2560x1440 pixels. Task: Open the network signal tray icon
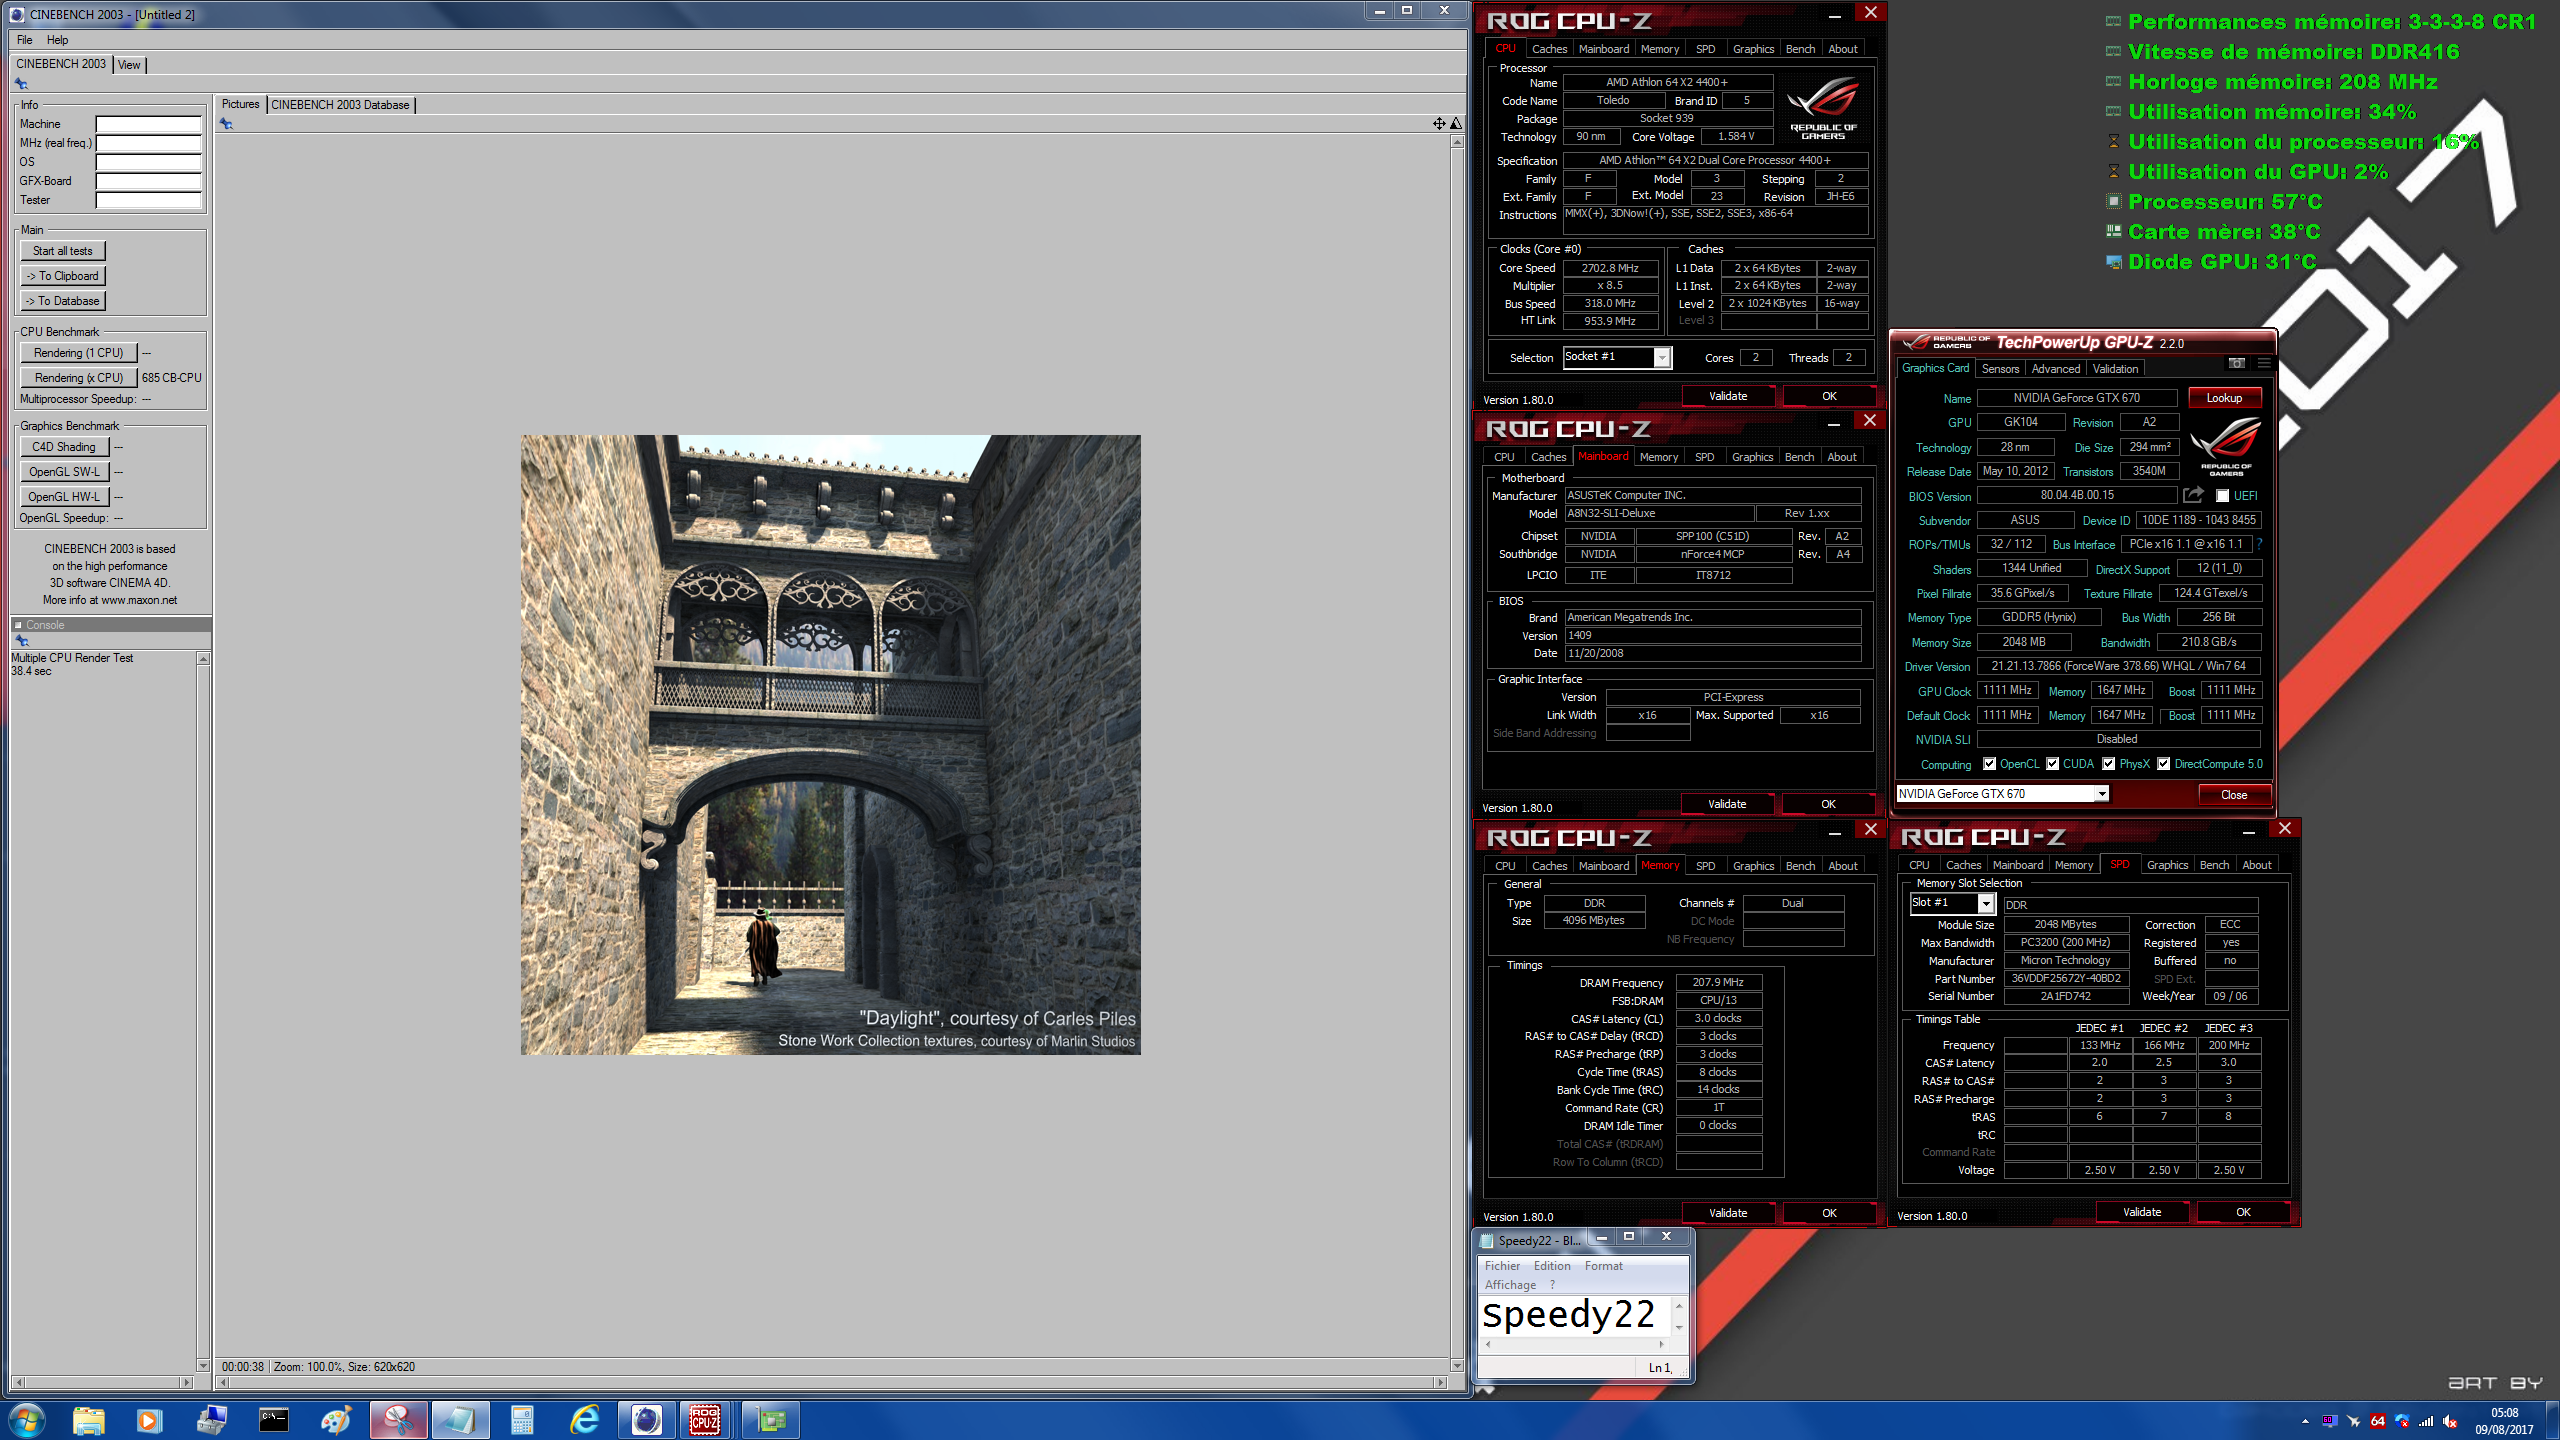(x=2426, y=1421)
